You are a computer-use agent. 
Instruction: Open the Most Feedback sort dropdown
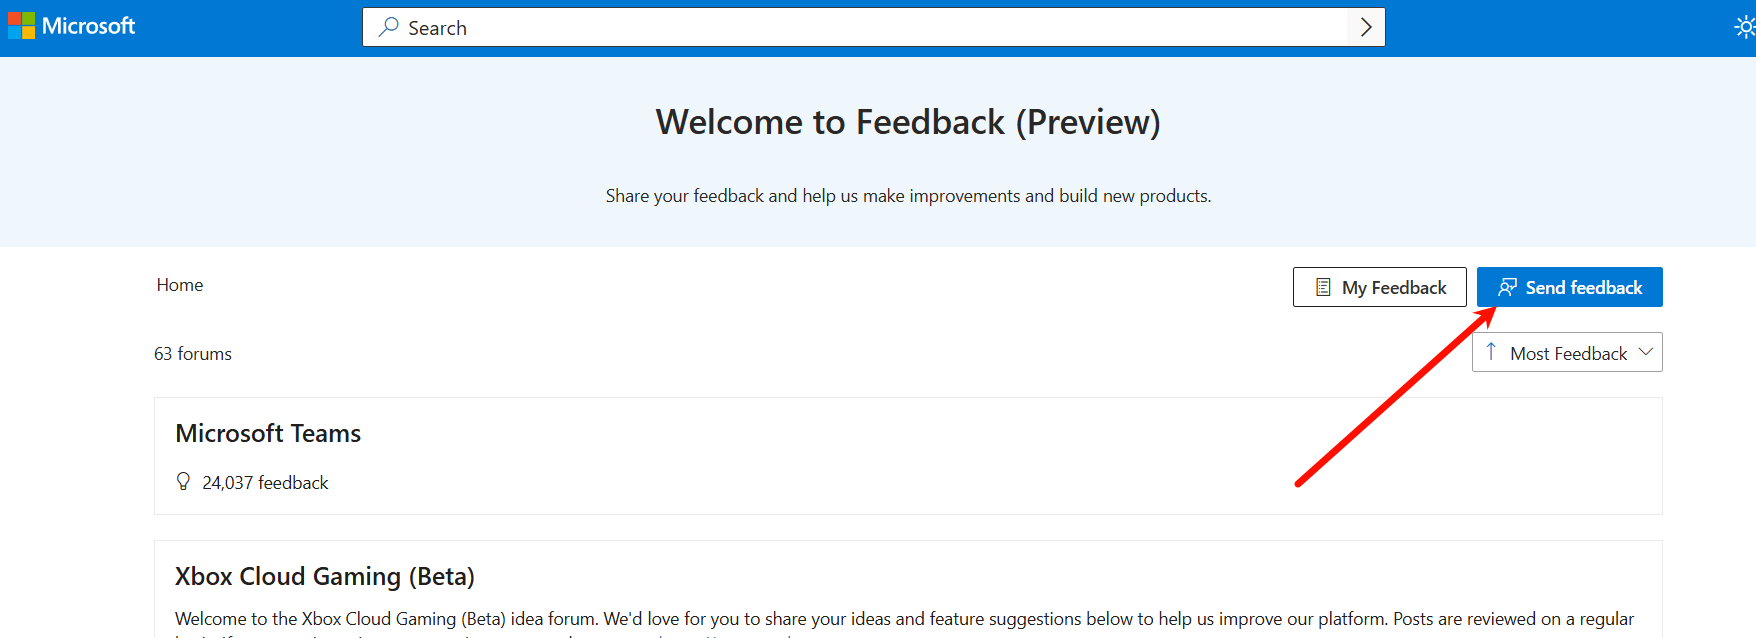pyautogui.click(x=1567, y=352)
